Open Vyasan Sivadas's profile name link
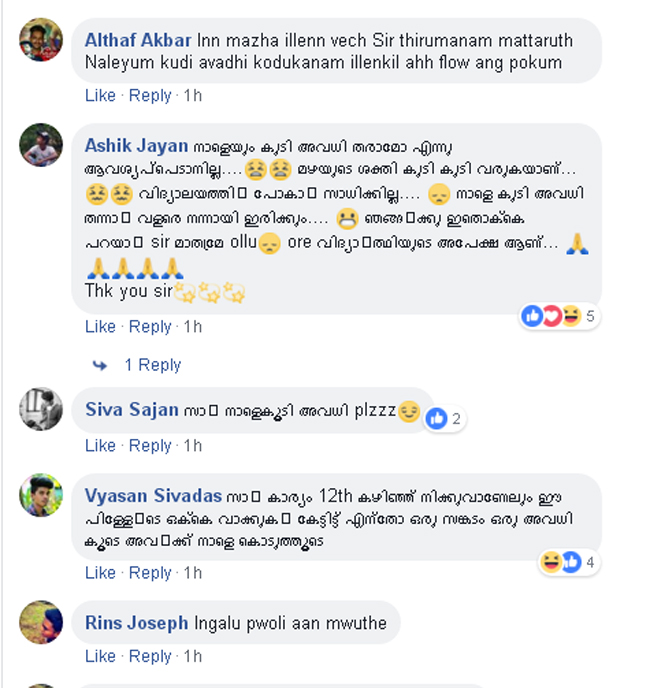650x688 pixels. pos(153,496)
